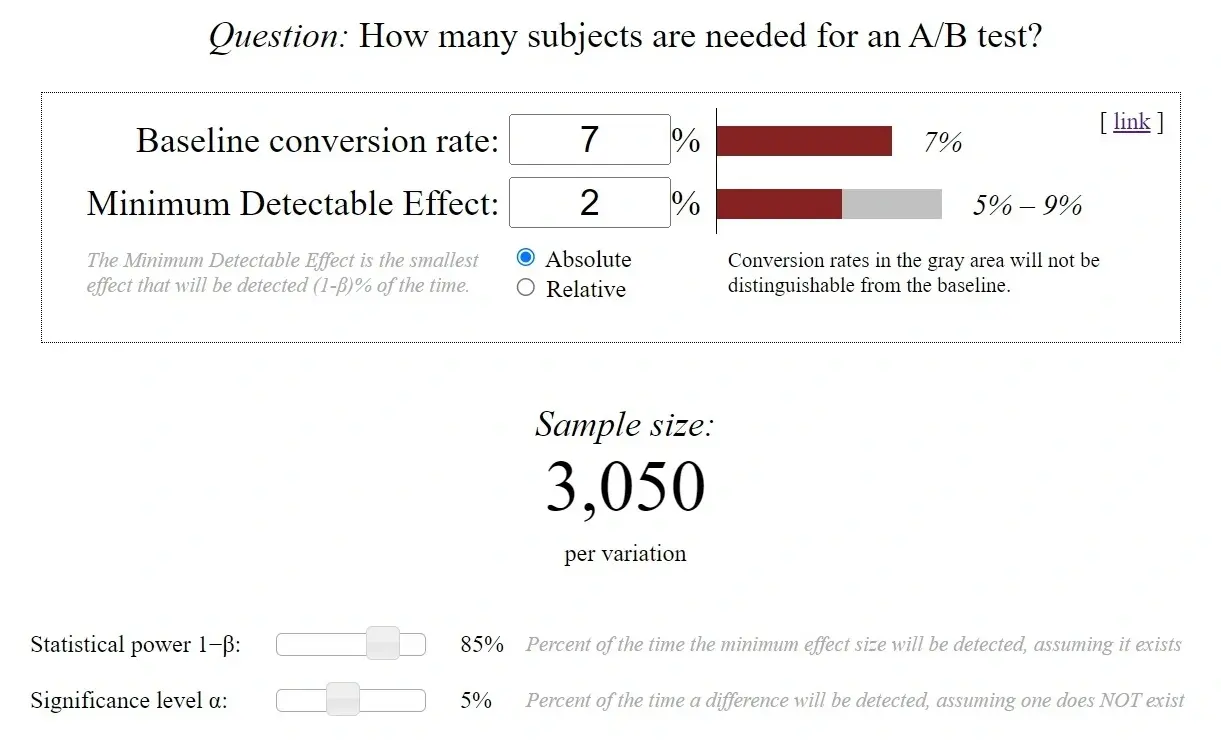Click the Significance level α label
This screenshot has height=740, width=1221.
point(129,700)
